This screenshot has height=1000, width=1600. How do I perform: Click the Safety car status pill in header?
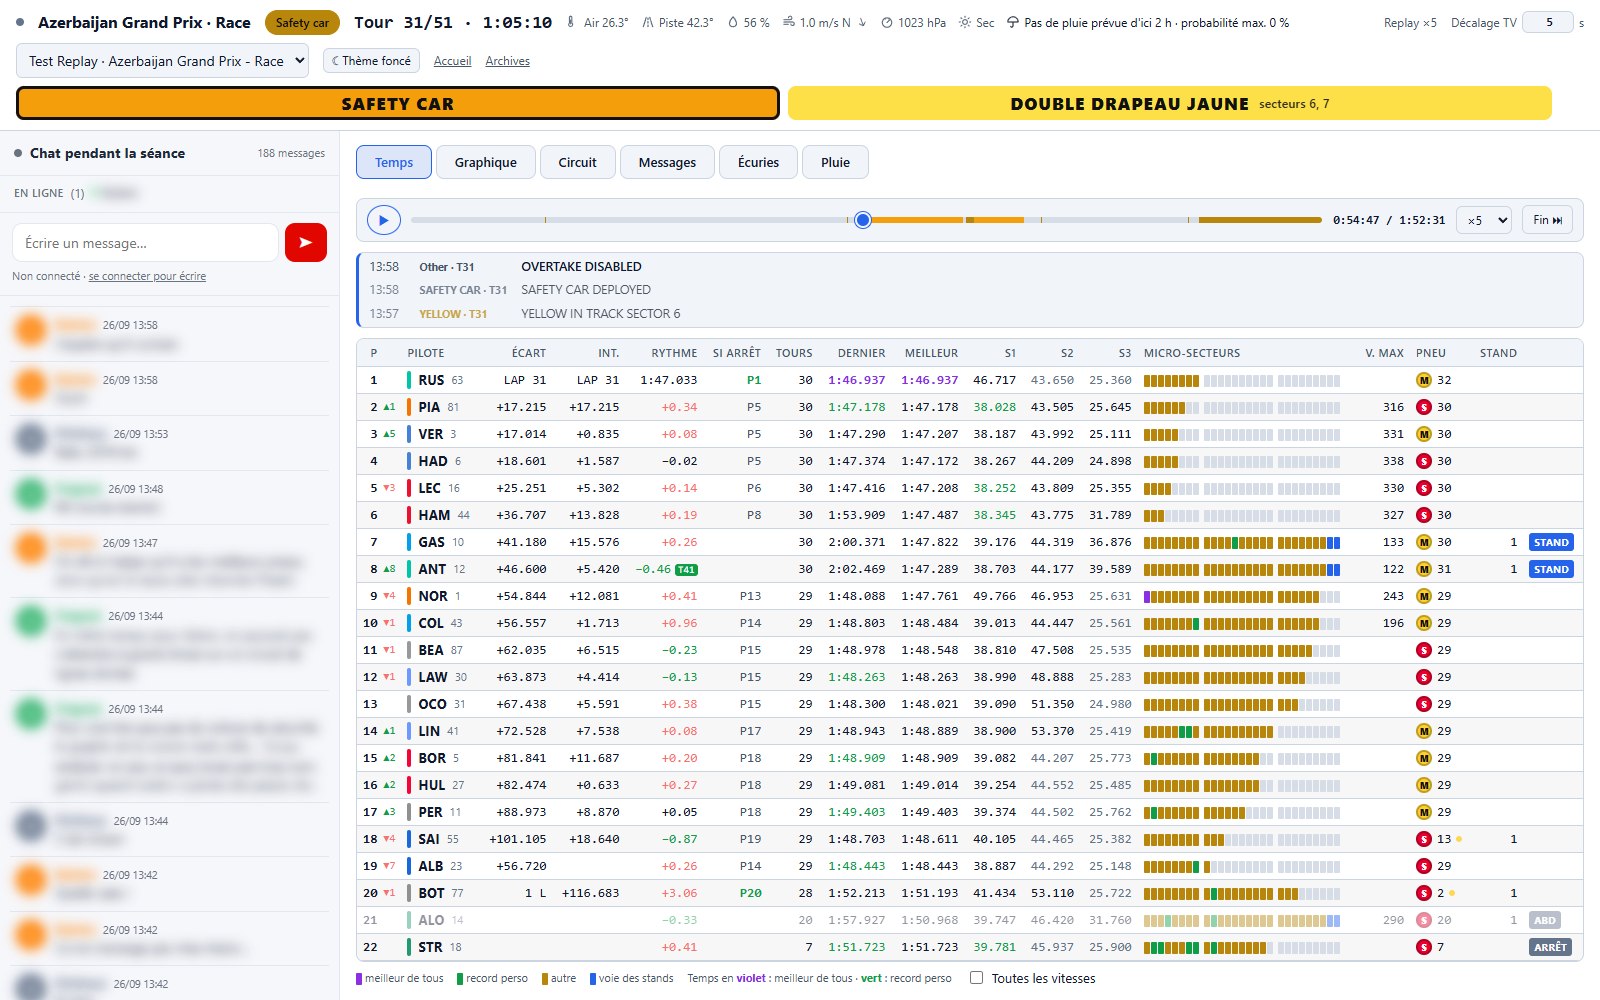coord(302,23)
